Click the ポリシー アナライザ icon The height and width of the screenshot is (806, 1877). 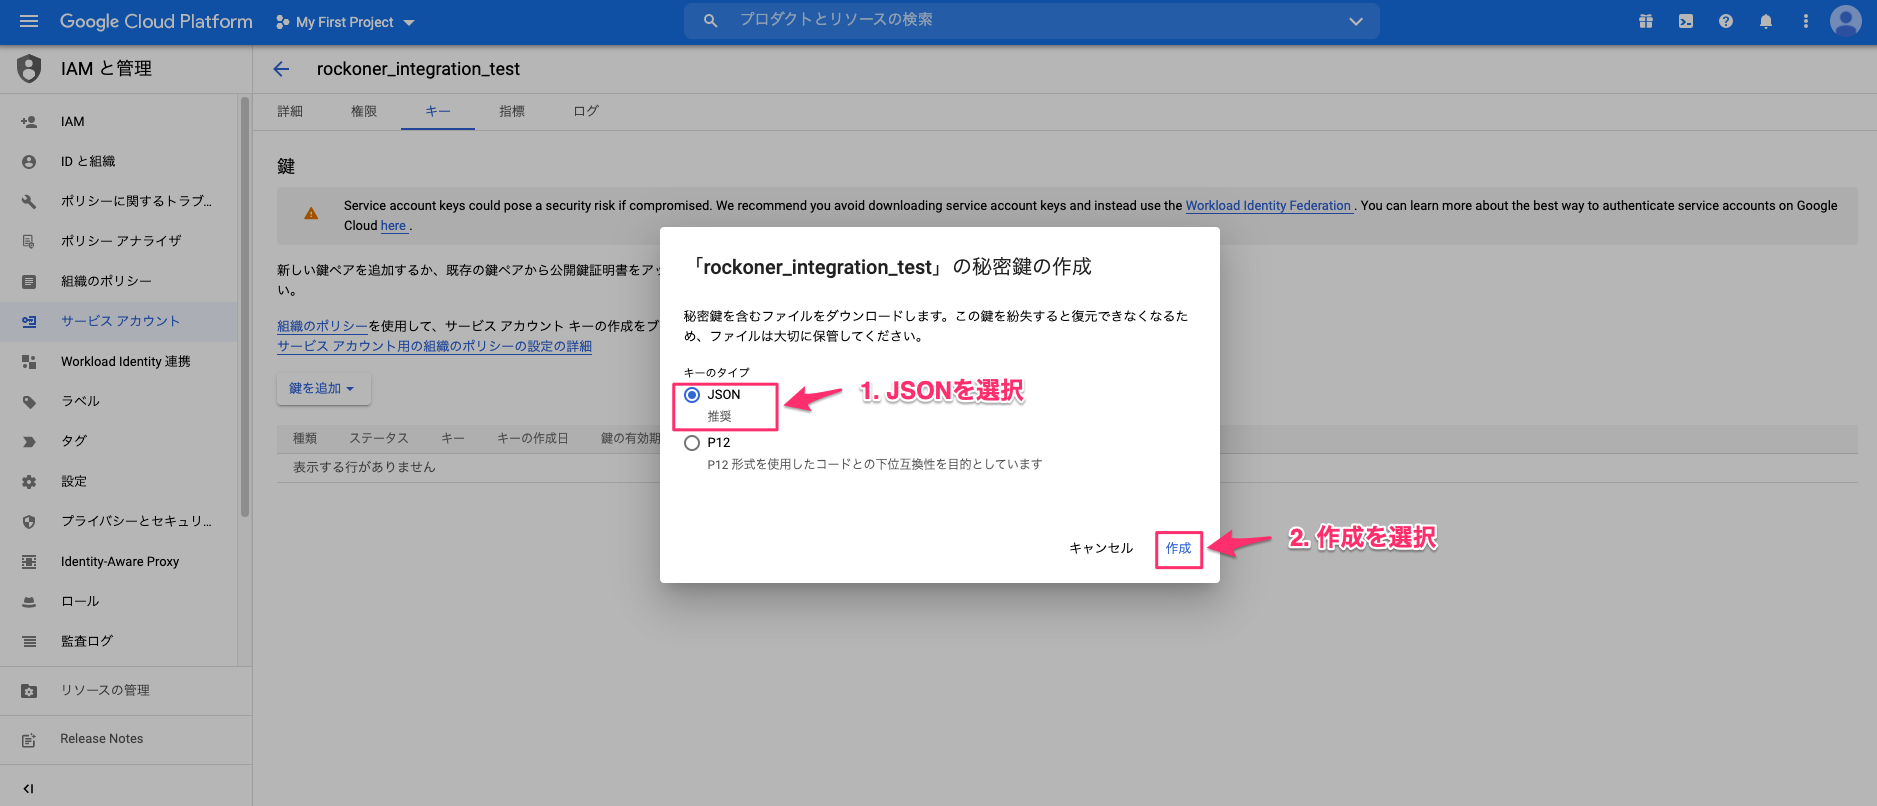coord(29,241)
